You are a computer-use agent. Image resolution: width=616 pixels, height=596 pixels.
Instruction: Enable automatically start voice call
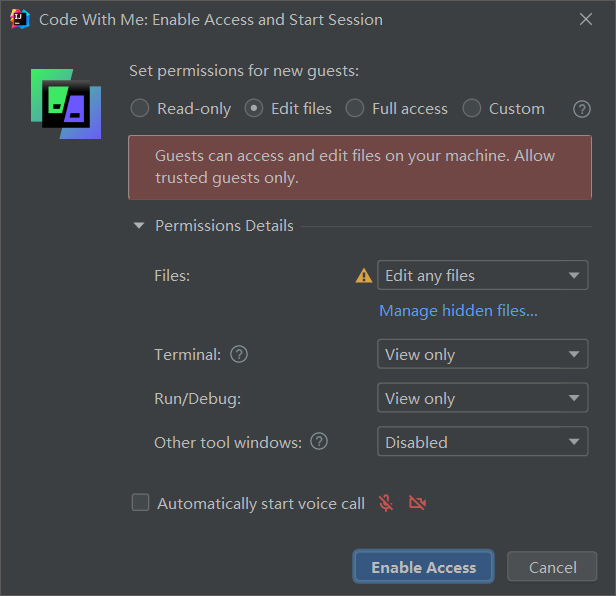click(x=141, y=503)
